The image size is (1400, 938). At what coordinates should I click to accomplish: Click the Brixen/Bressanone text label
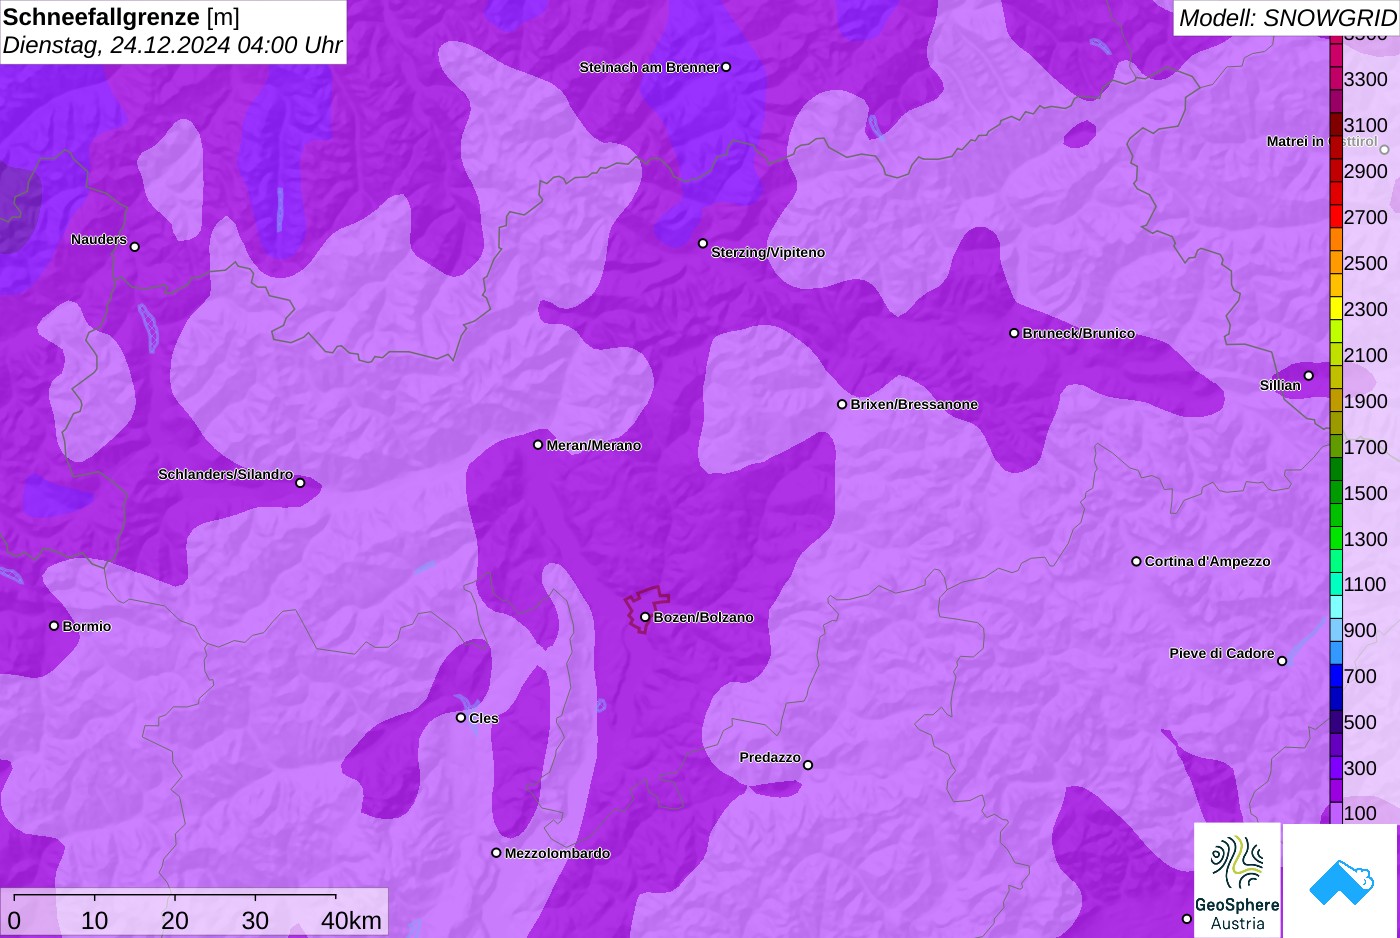914,404
